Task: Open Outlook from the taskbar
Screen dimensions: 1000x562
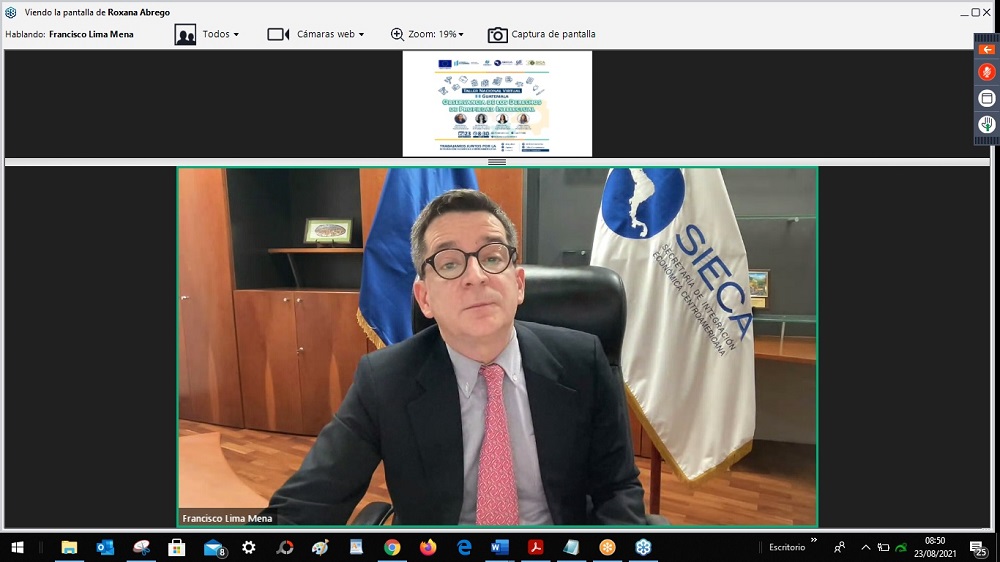Action: click(x=105, y=547)
